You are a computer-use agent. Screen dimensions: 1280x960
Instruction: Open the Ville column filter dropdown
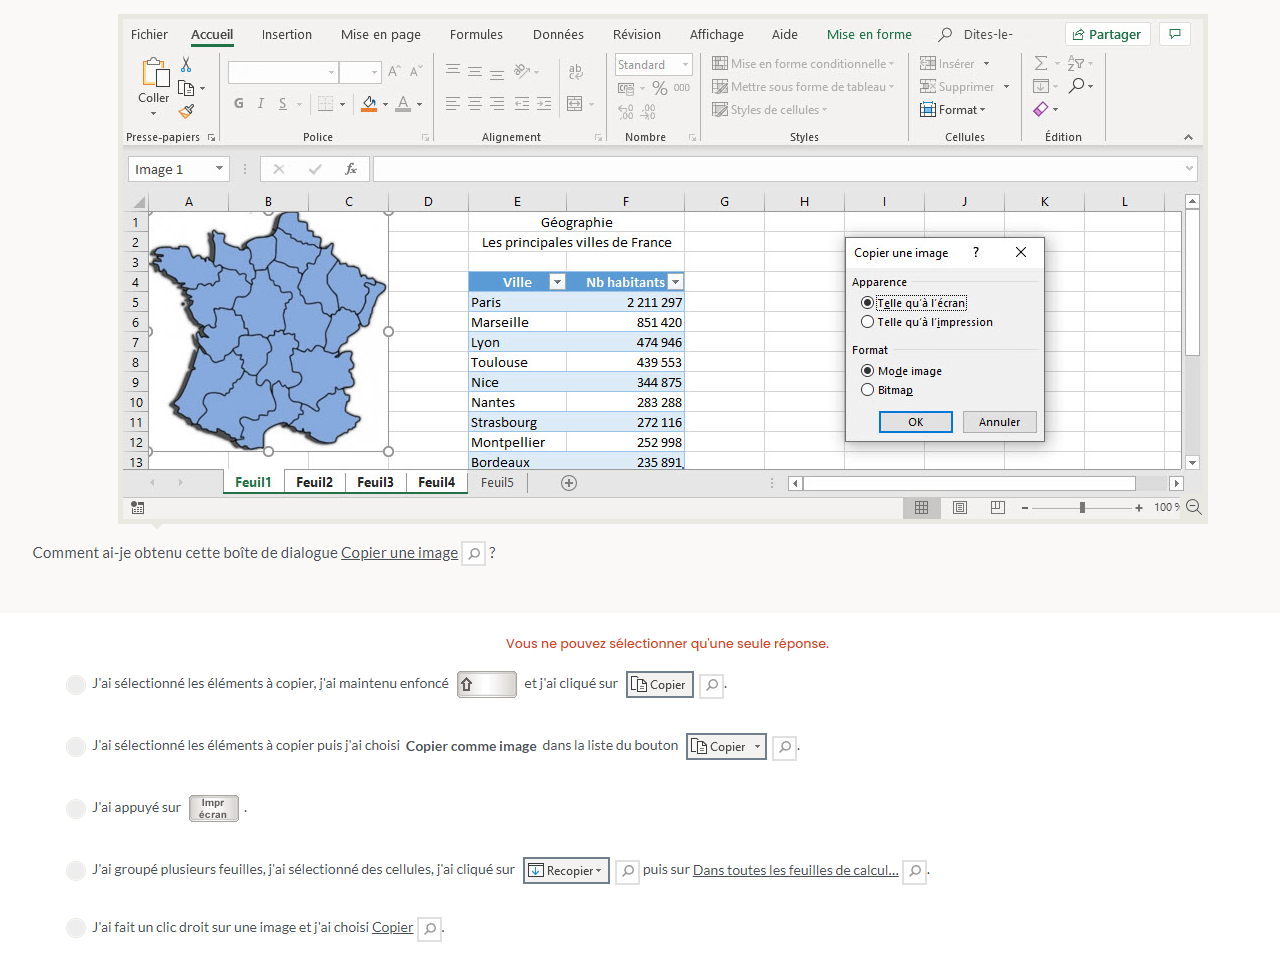[558, 282]
